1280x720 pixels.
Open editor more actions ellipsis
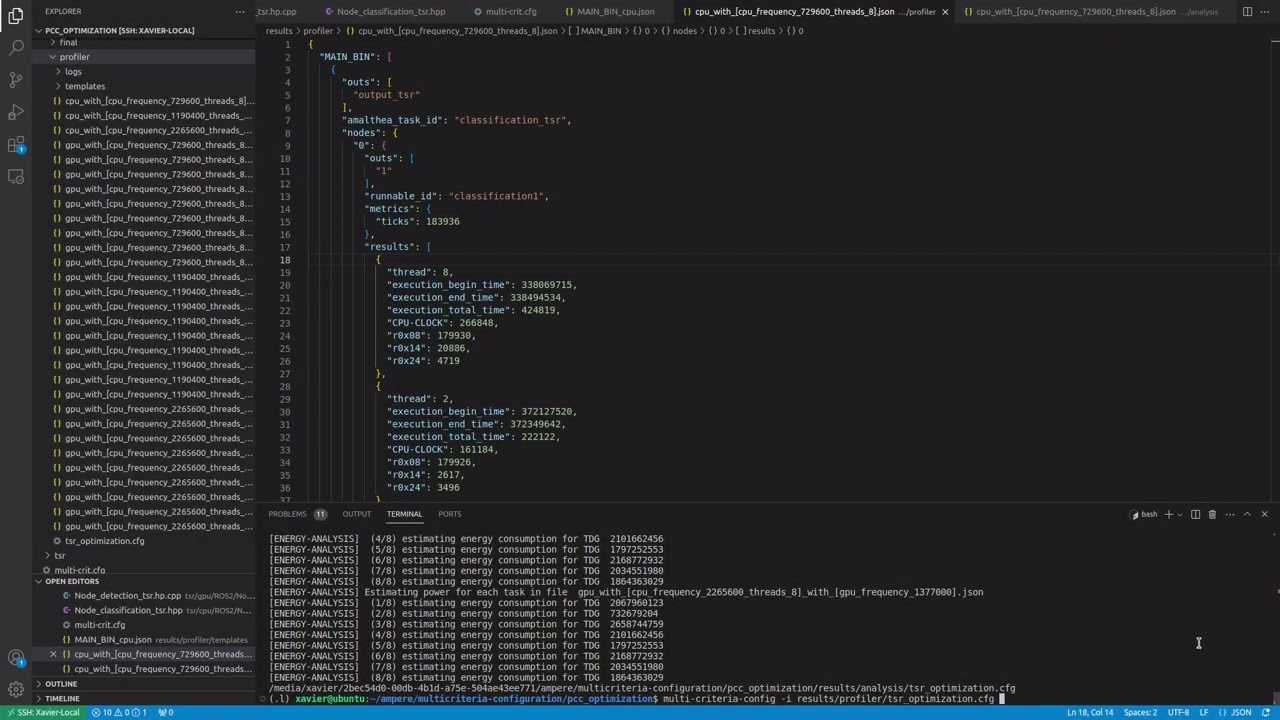coord(1267,11)
